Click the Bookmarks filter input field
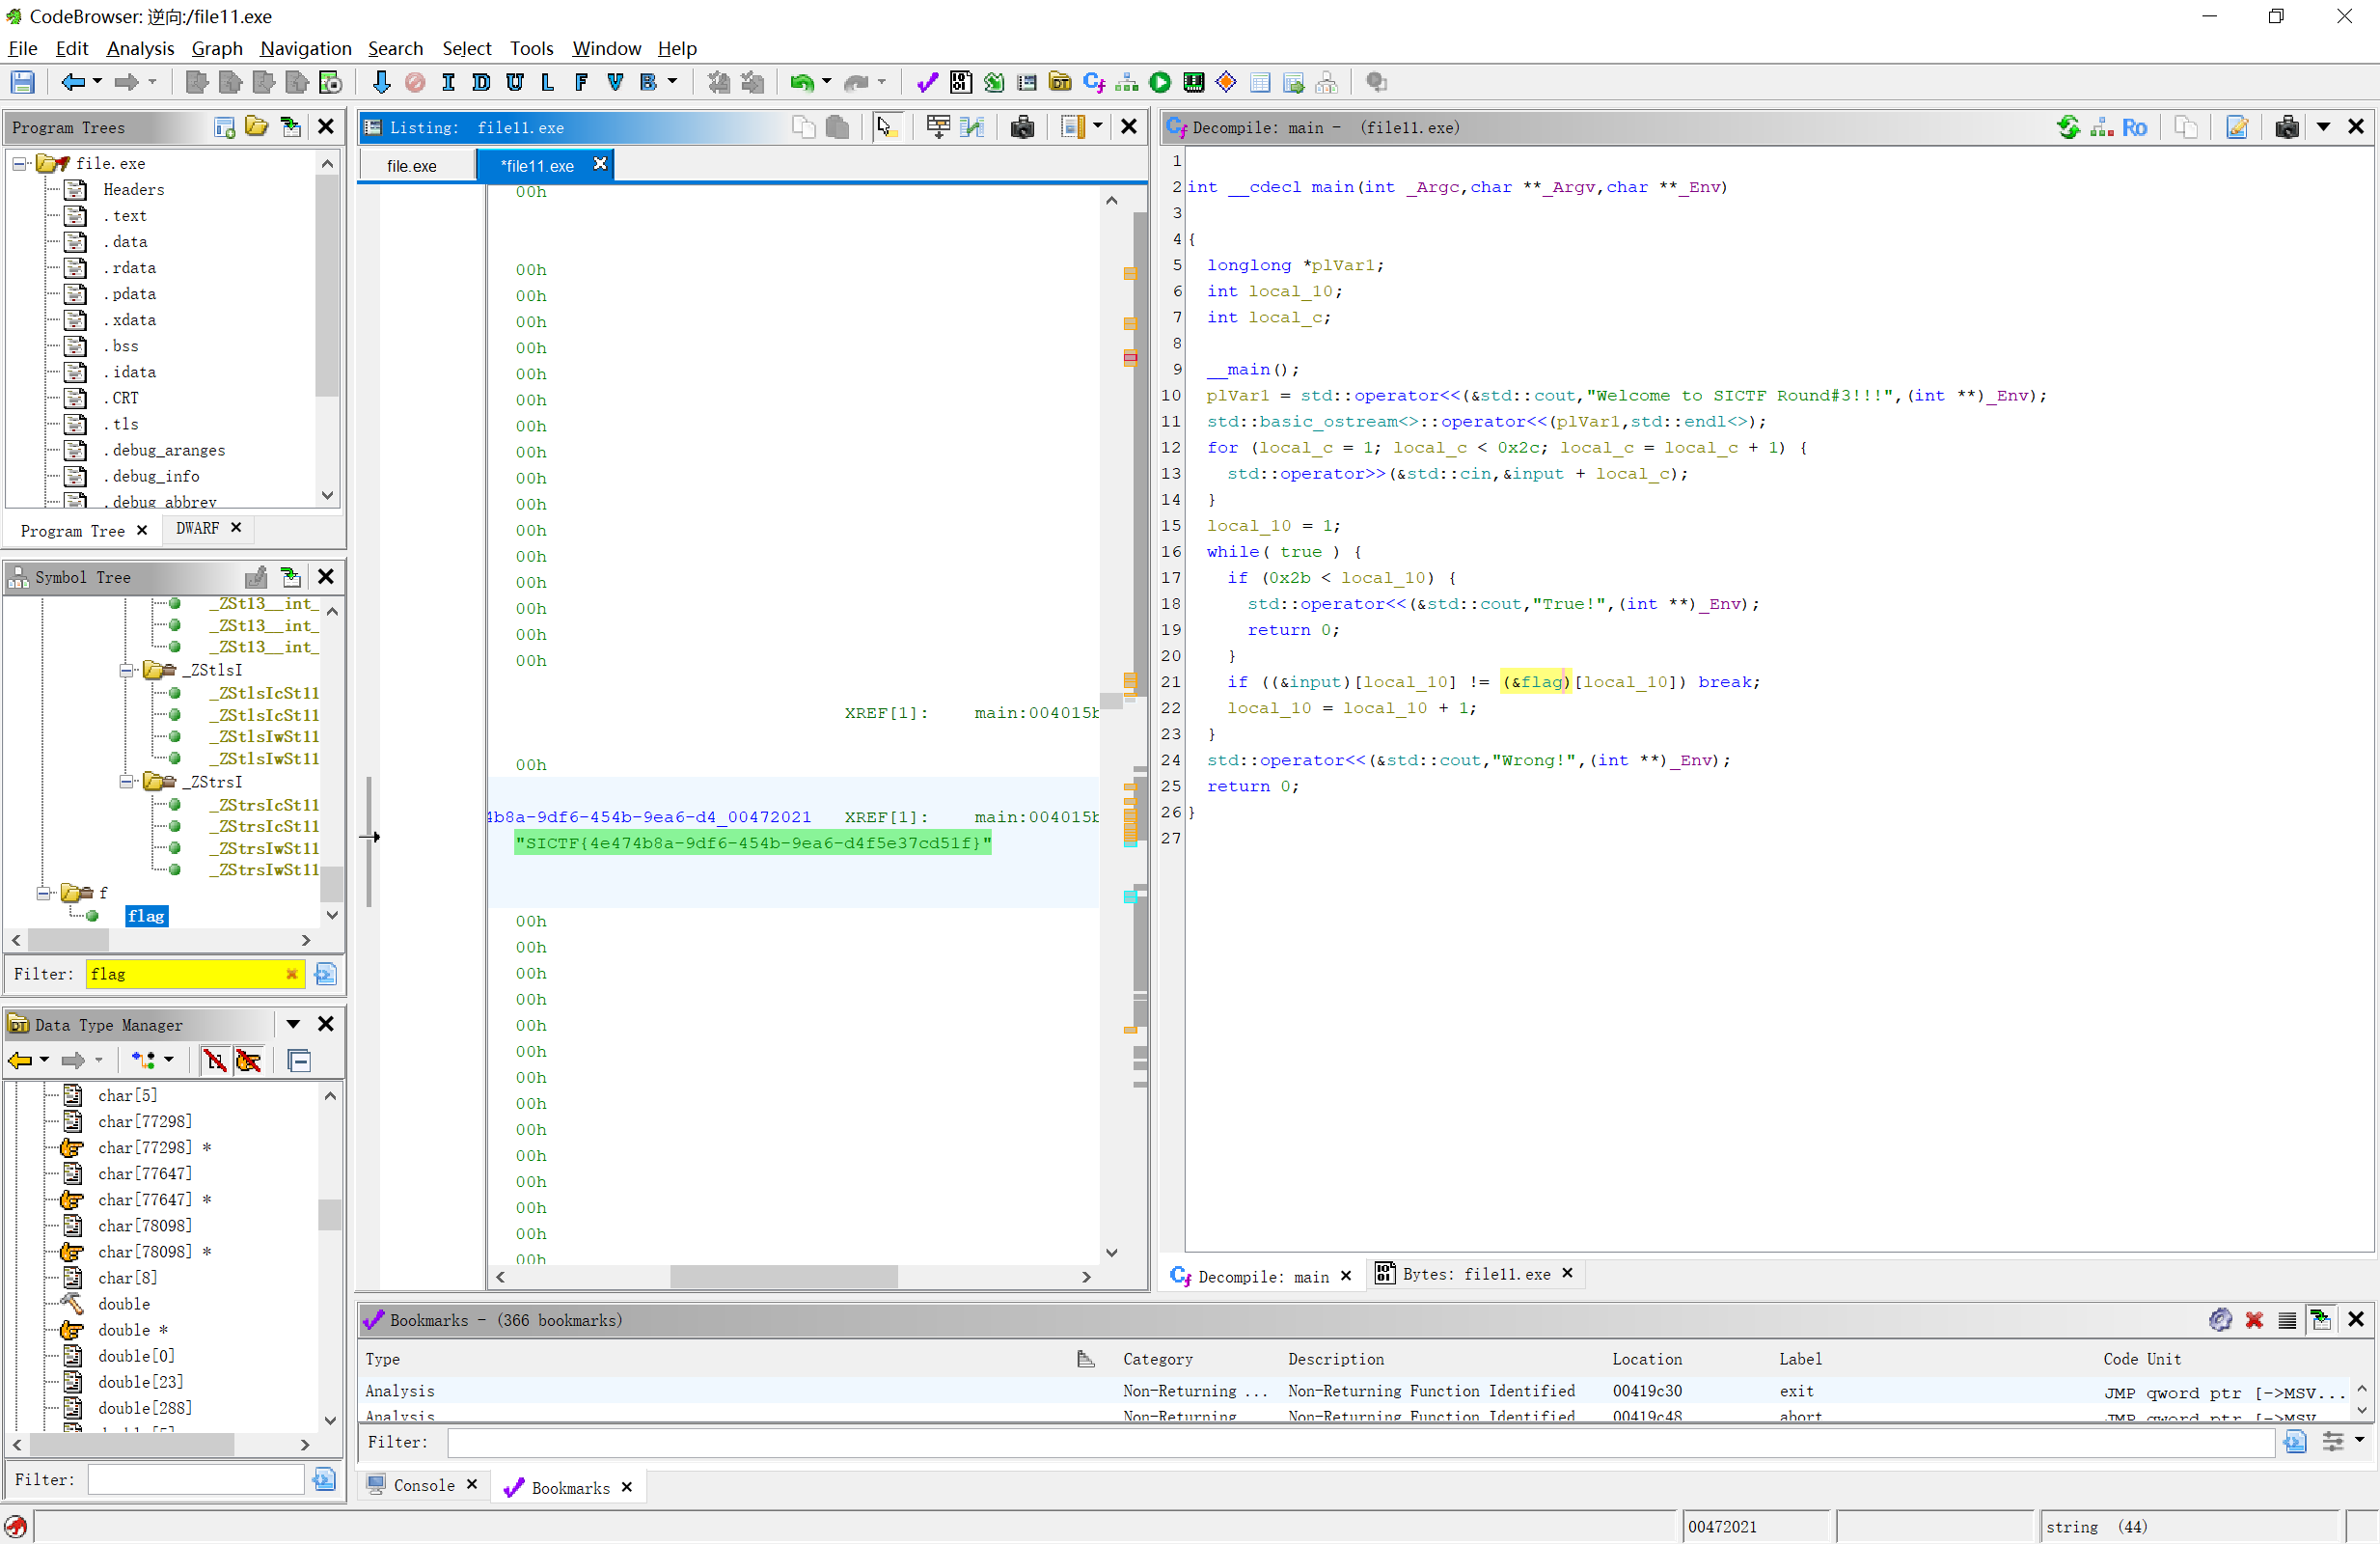Image resolution: width=2380 pixels, height=1544 pixels. click(x=1359, y=1442)
